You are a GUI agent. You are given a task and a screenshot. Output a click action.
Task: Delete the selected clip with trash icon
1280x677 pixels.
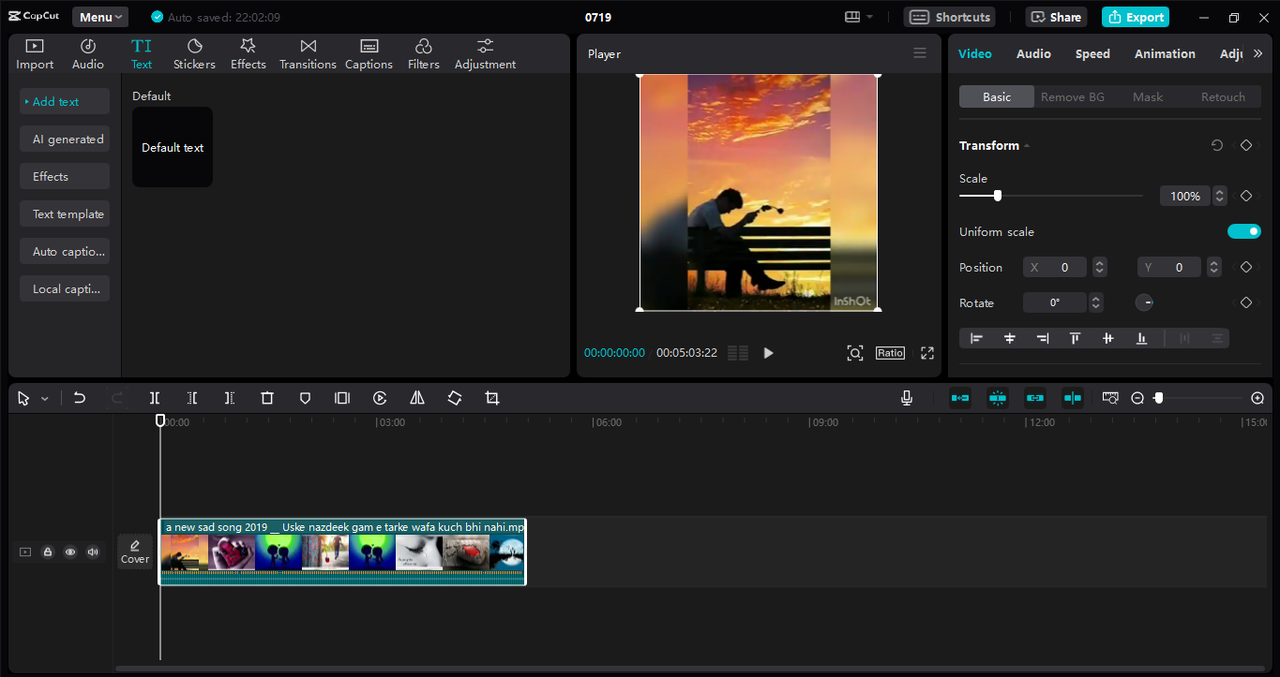click(x=267, y=398)
